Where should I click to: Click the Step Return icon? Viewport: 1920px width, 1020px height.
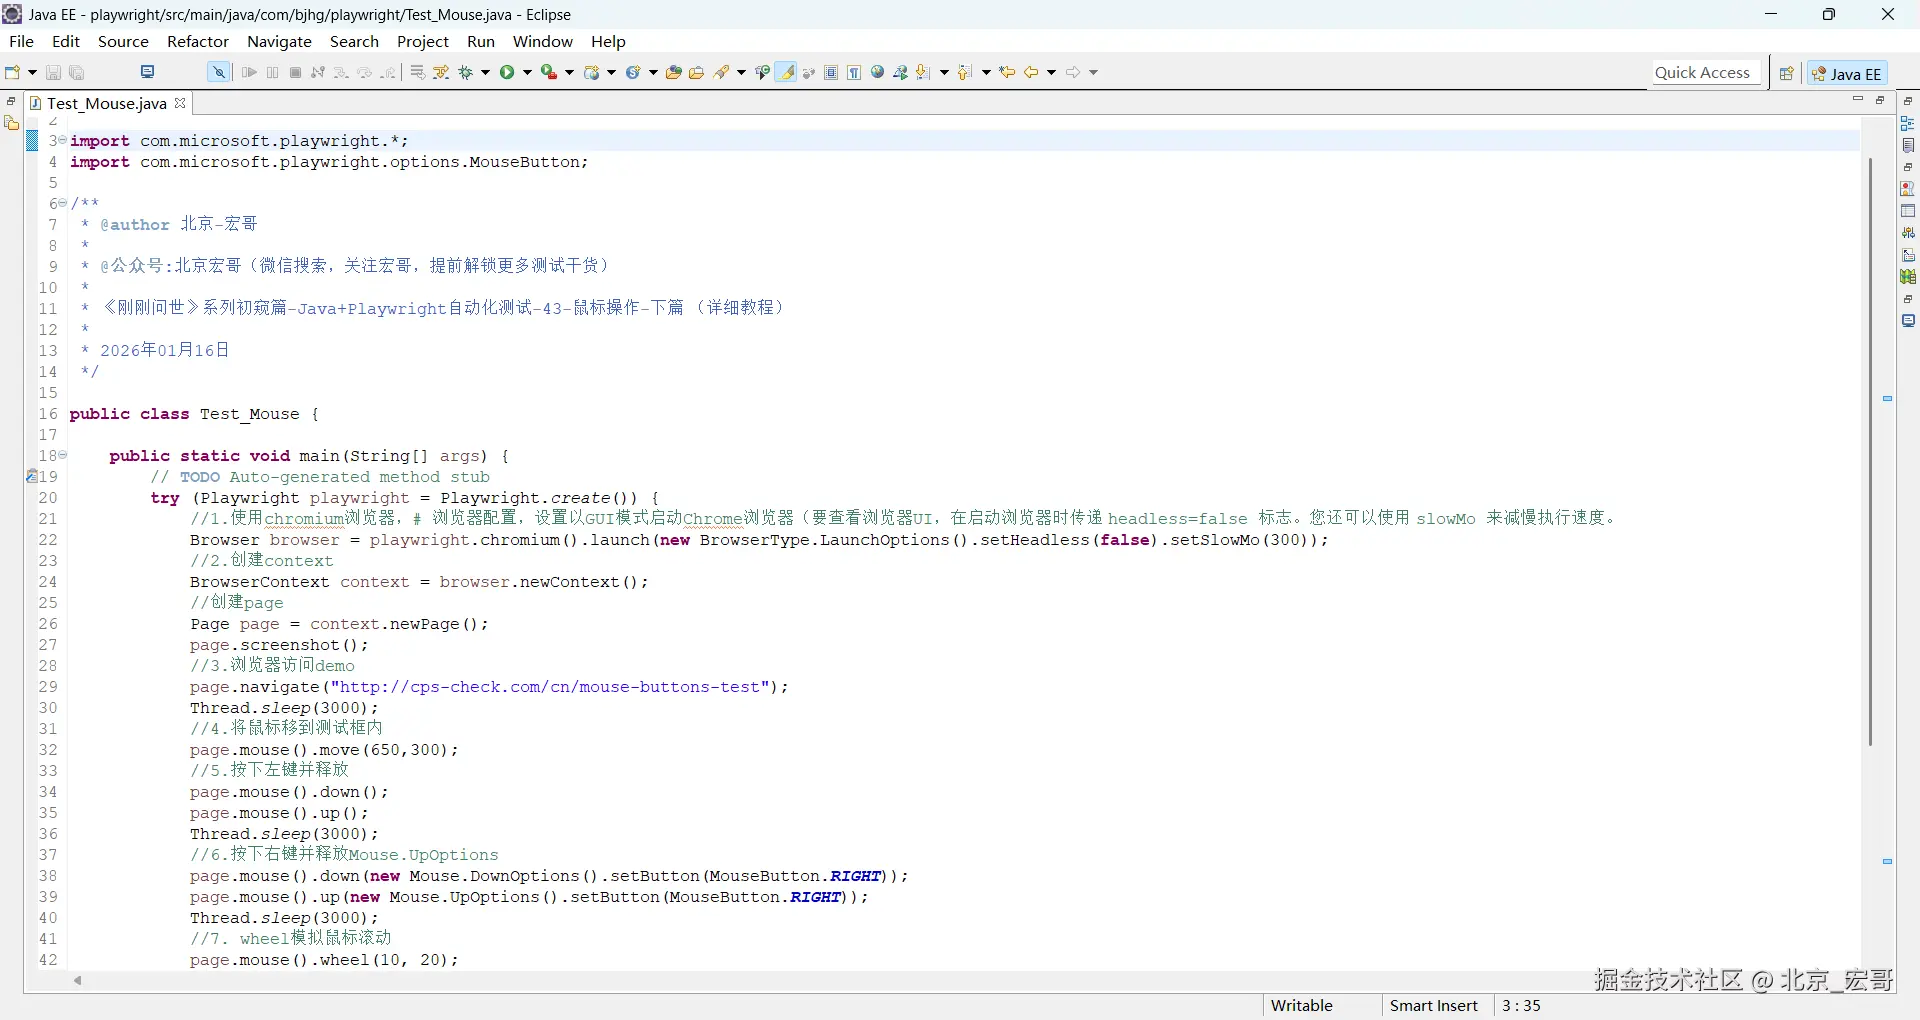(389, 72)
